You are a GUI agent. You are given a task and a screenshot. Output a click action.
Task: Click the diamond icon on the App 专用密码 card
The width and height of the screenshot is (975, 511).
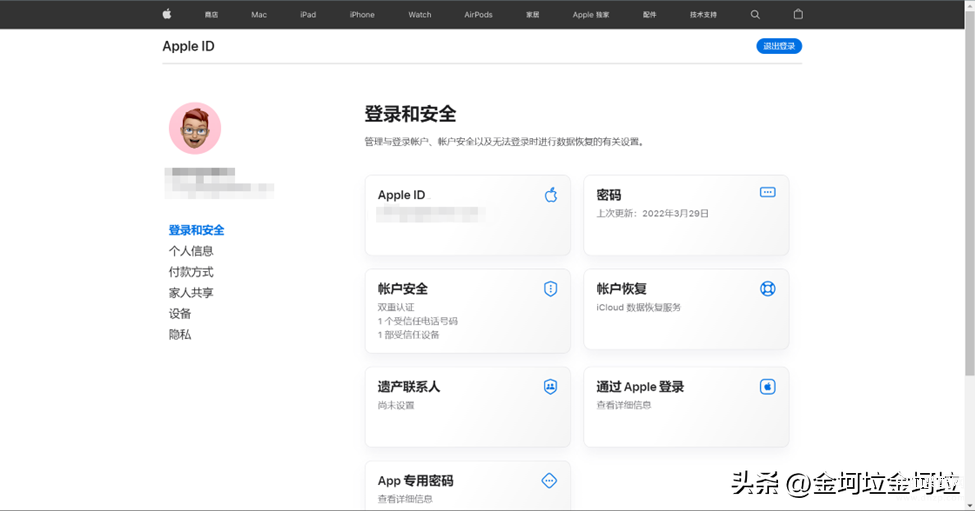(549, 481)
